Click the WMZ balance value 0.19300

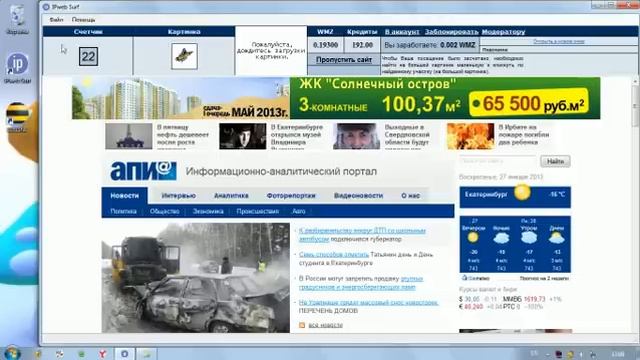[x=325, y=45]
